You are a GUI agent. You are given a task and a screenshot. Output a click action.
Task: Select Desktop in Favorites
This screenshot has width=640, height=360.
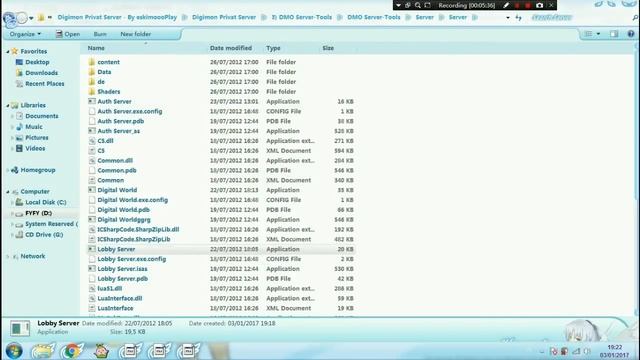tap(37, 62)
